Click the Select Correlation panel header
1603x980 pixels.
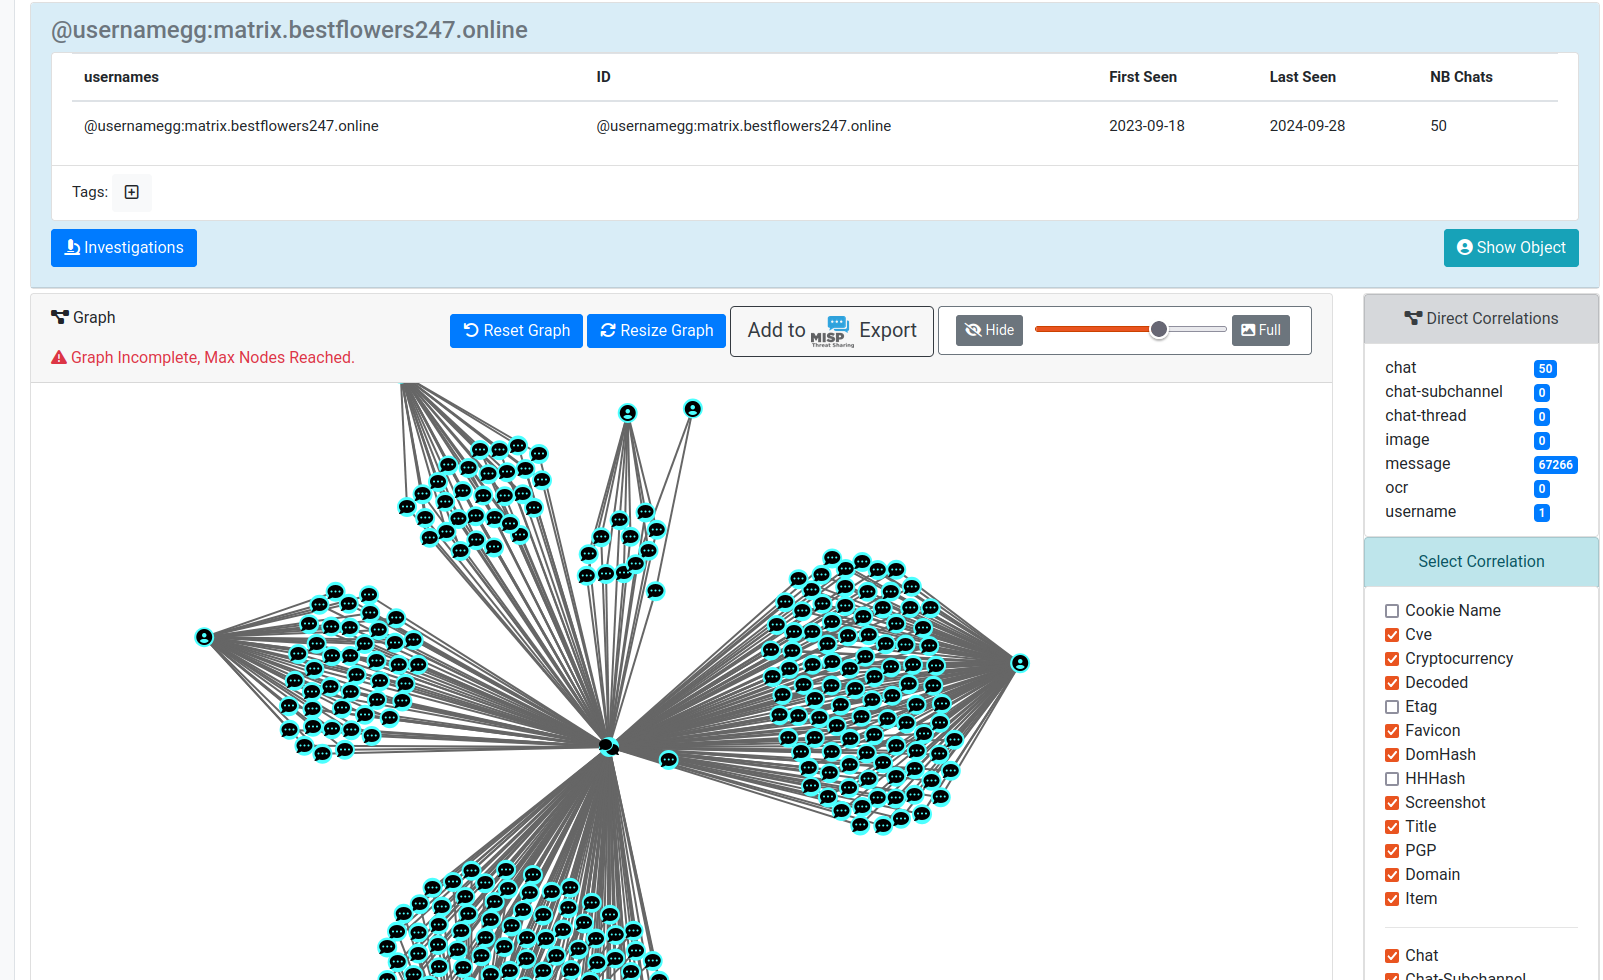pyautogui.click(x=1481, y=562)
